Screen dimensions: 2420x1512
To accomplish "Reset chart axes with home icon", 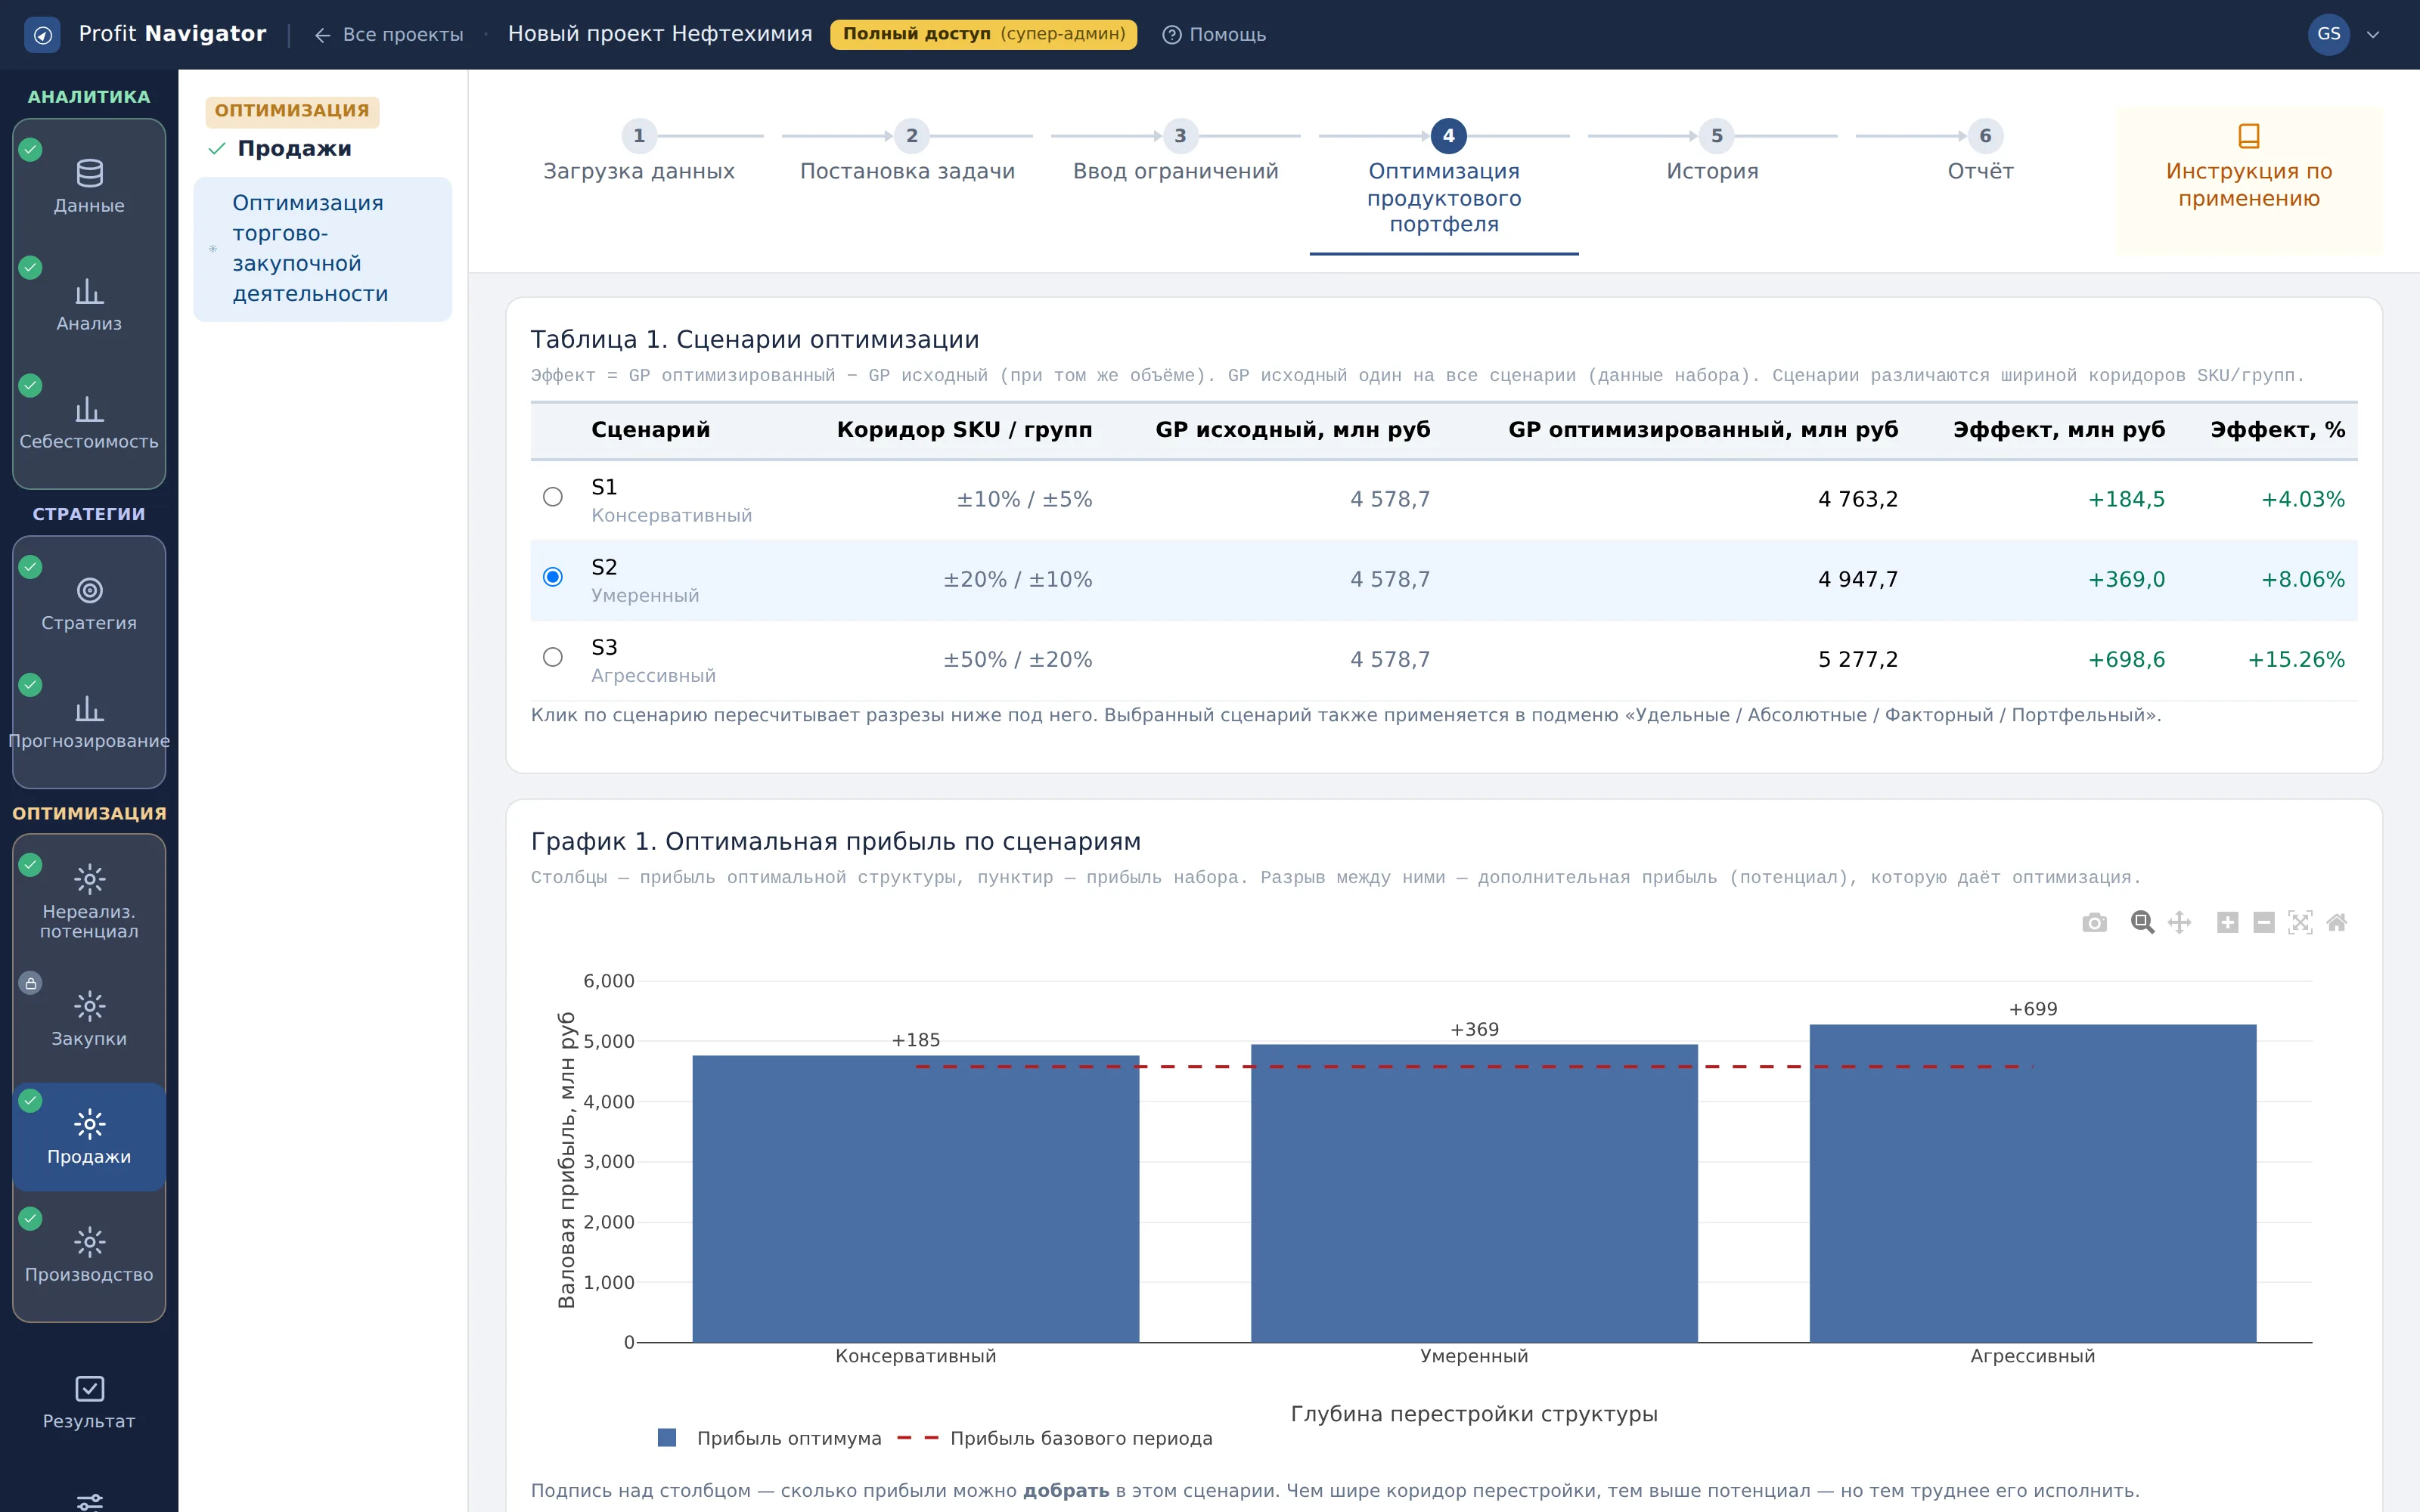I will point(2337,922).
